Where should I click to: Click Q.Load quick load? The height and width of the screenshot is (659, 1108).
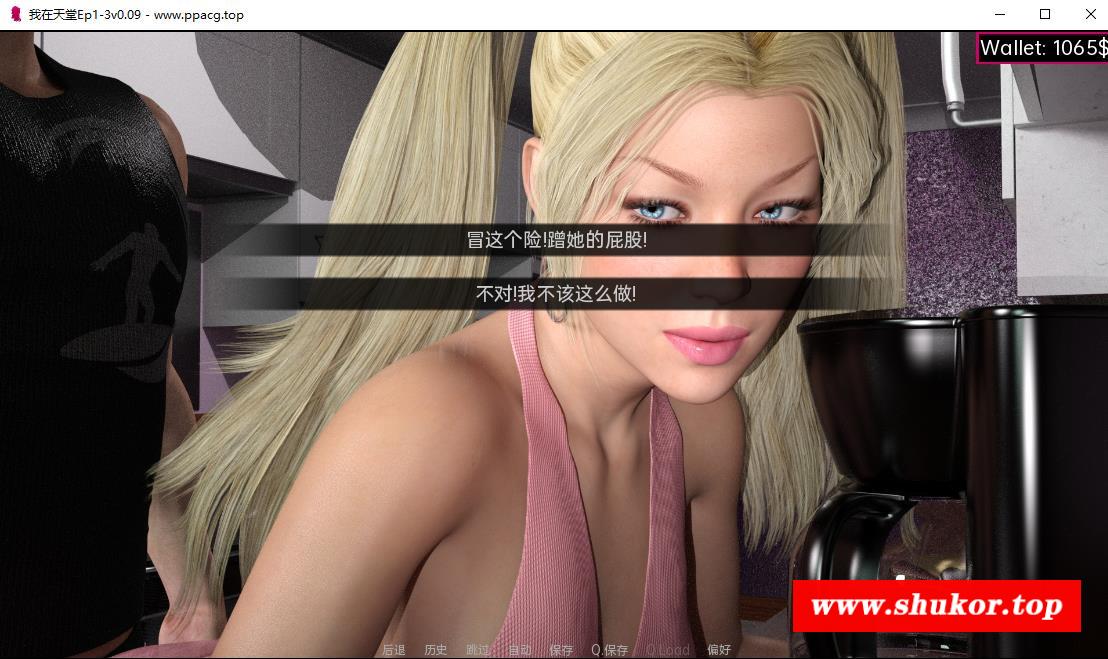pyautogui.click(x=667, y=650)
